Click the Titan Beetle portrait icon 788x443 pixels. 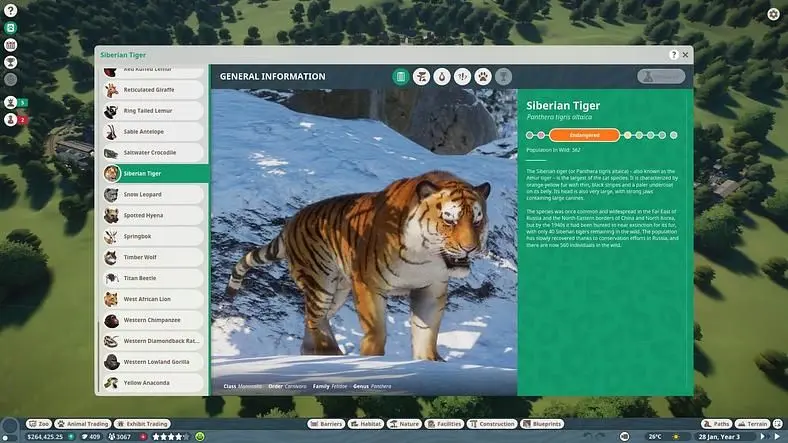111,278
